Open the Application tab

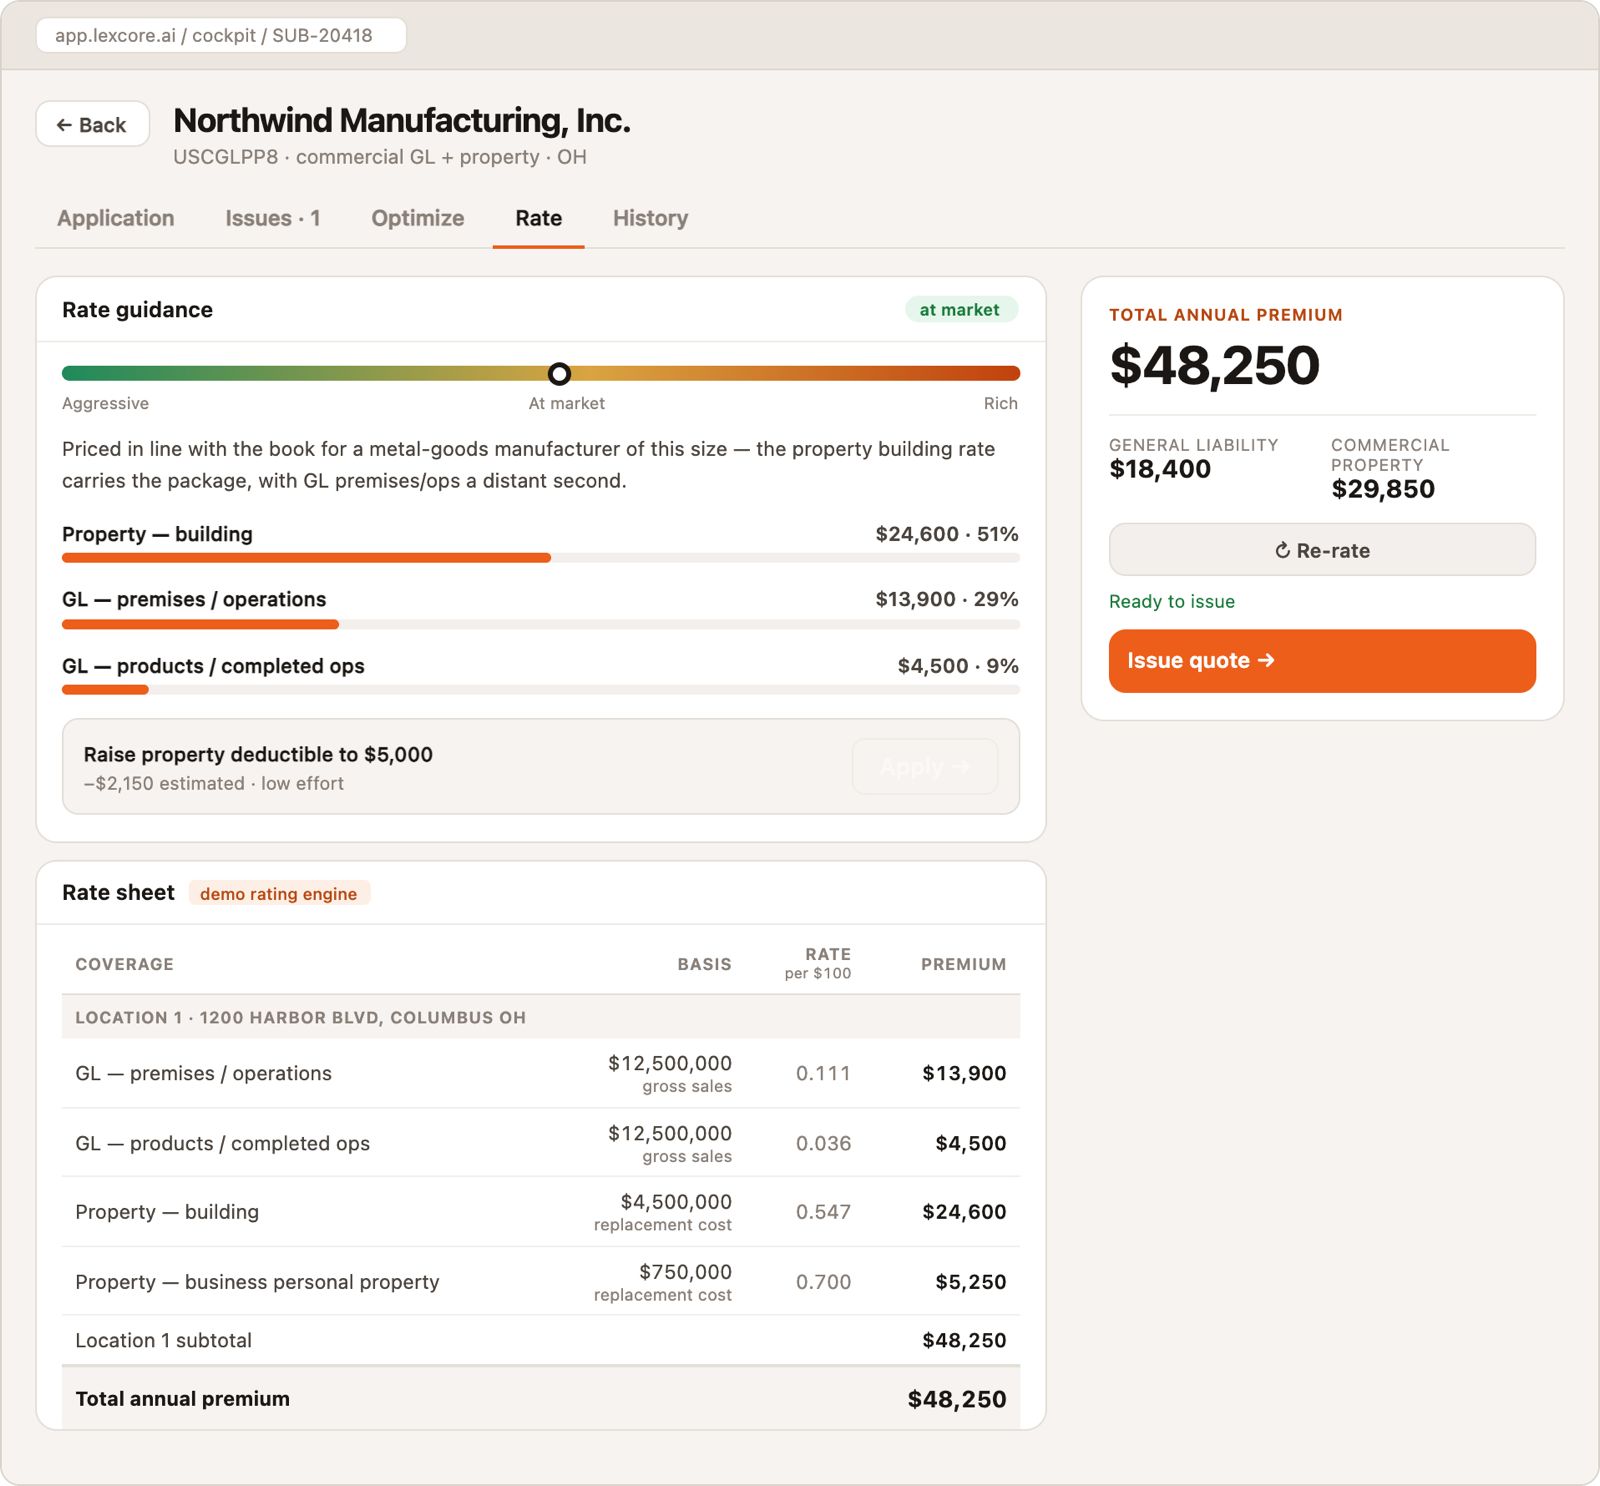point(116,218)
